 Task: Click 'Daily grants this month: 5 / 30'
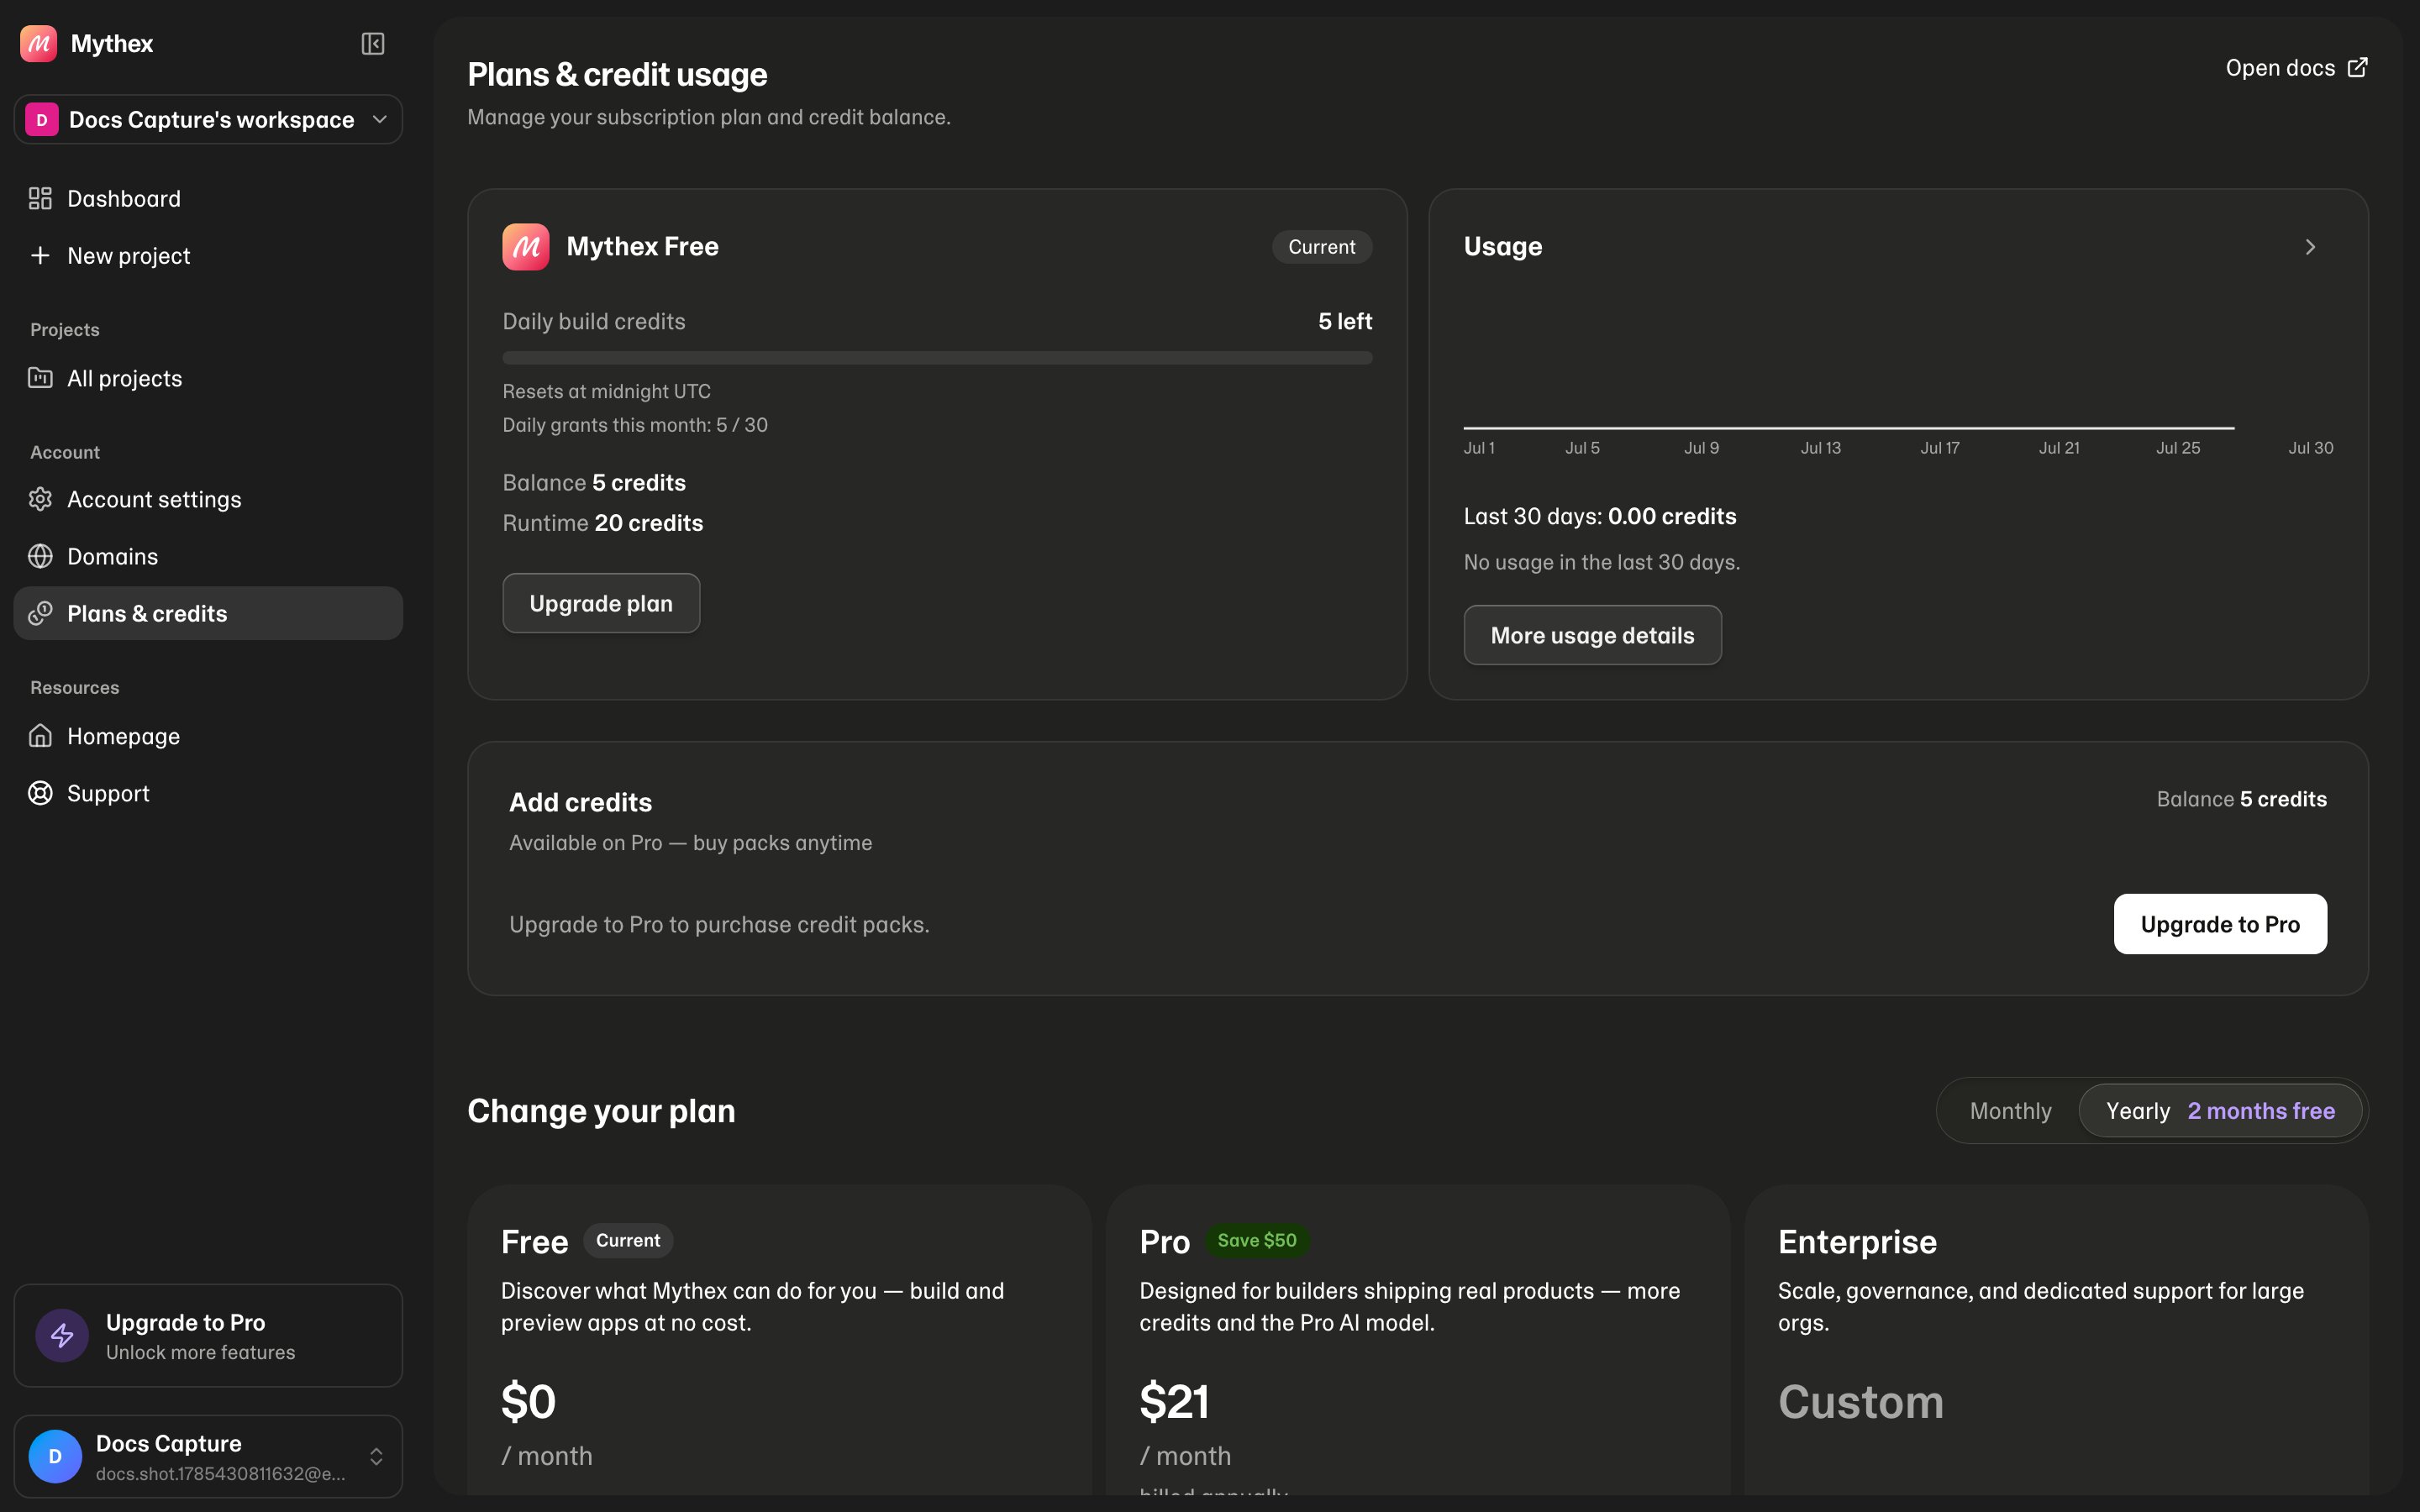635,425
